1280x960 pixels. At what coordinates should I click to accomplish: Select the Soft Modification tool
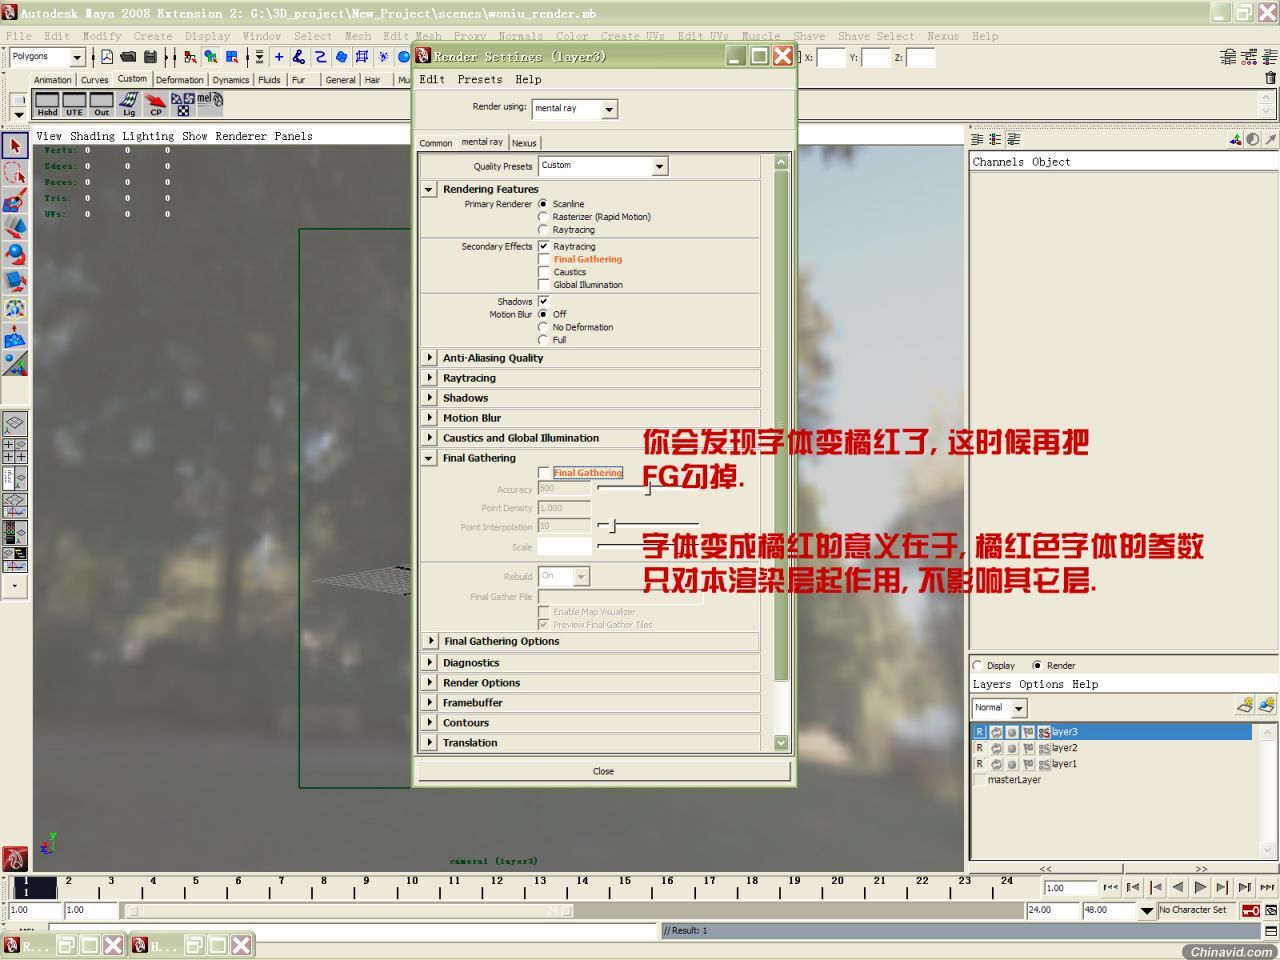pos(14,336)
